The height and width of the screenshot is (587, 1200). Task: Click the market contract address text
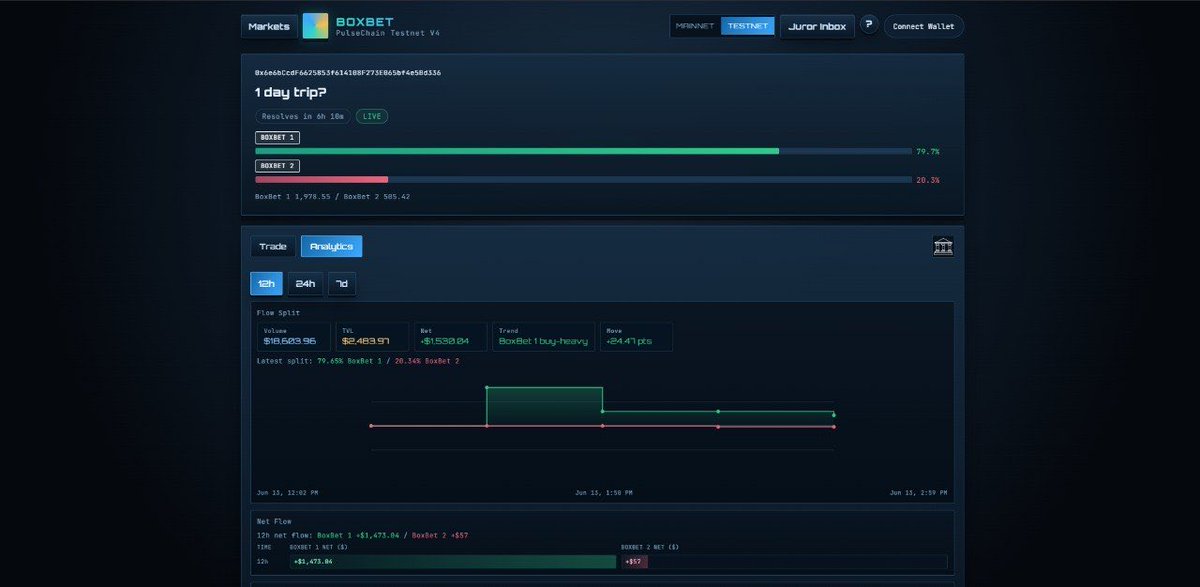pos(348,73)
